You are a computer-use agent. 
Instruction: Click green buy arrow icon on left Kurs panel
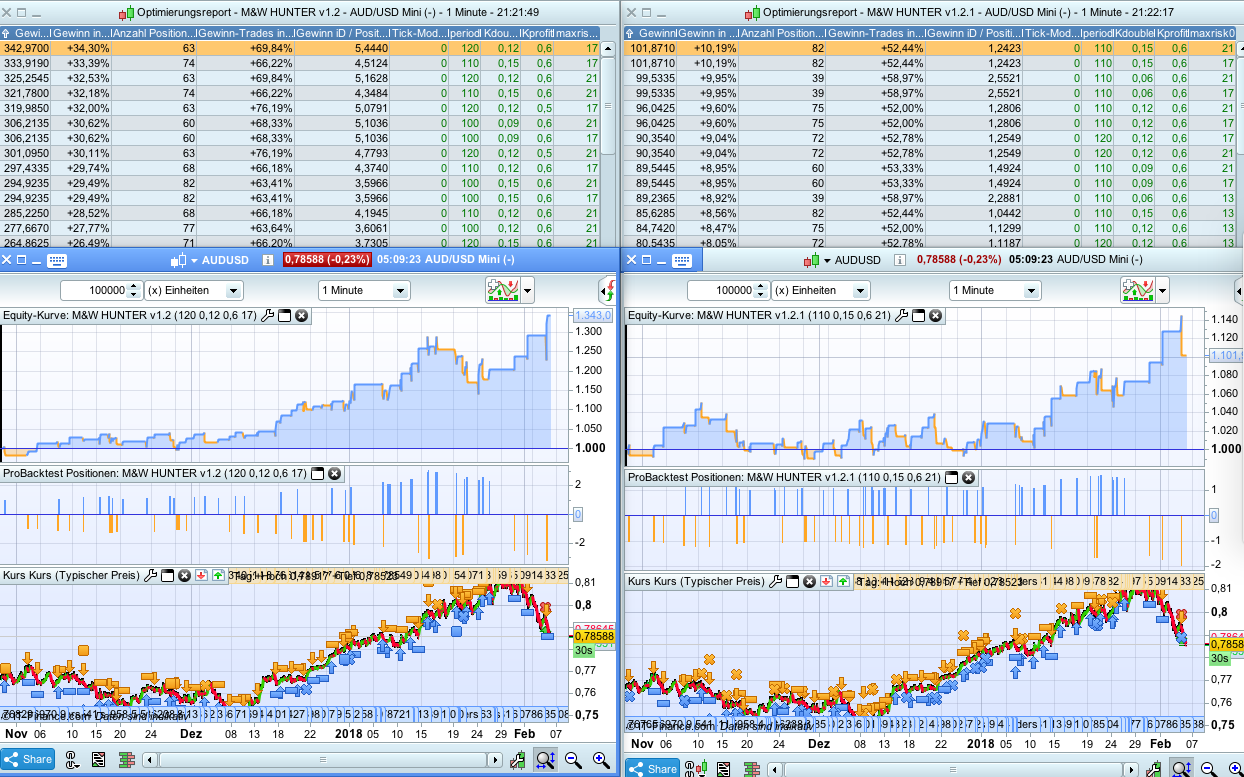tap(218, 575)
